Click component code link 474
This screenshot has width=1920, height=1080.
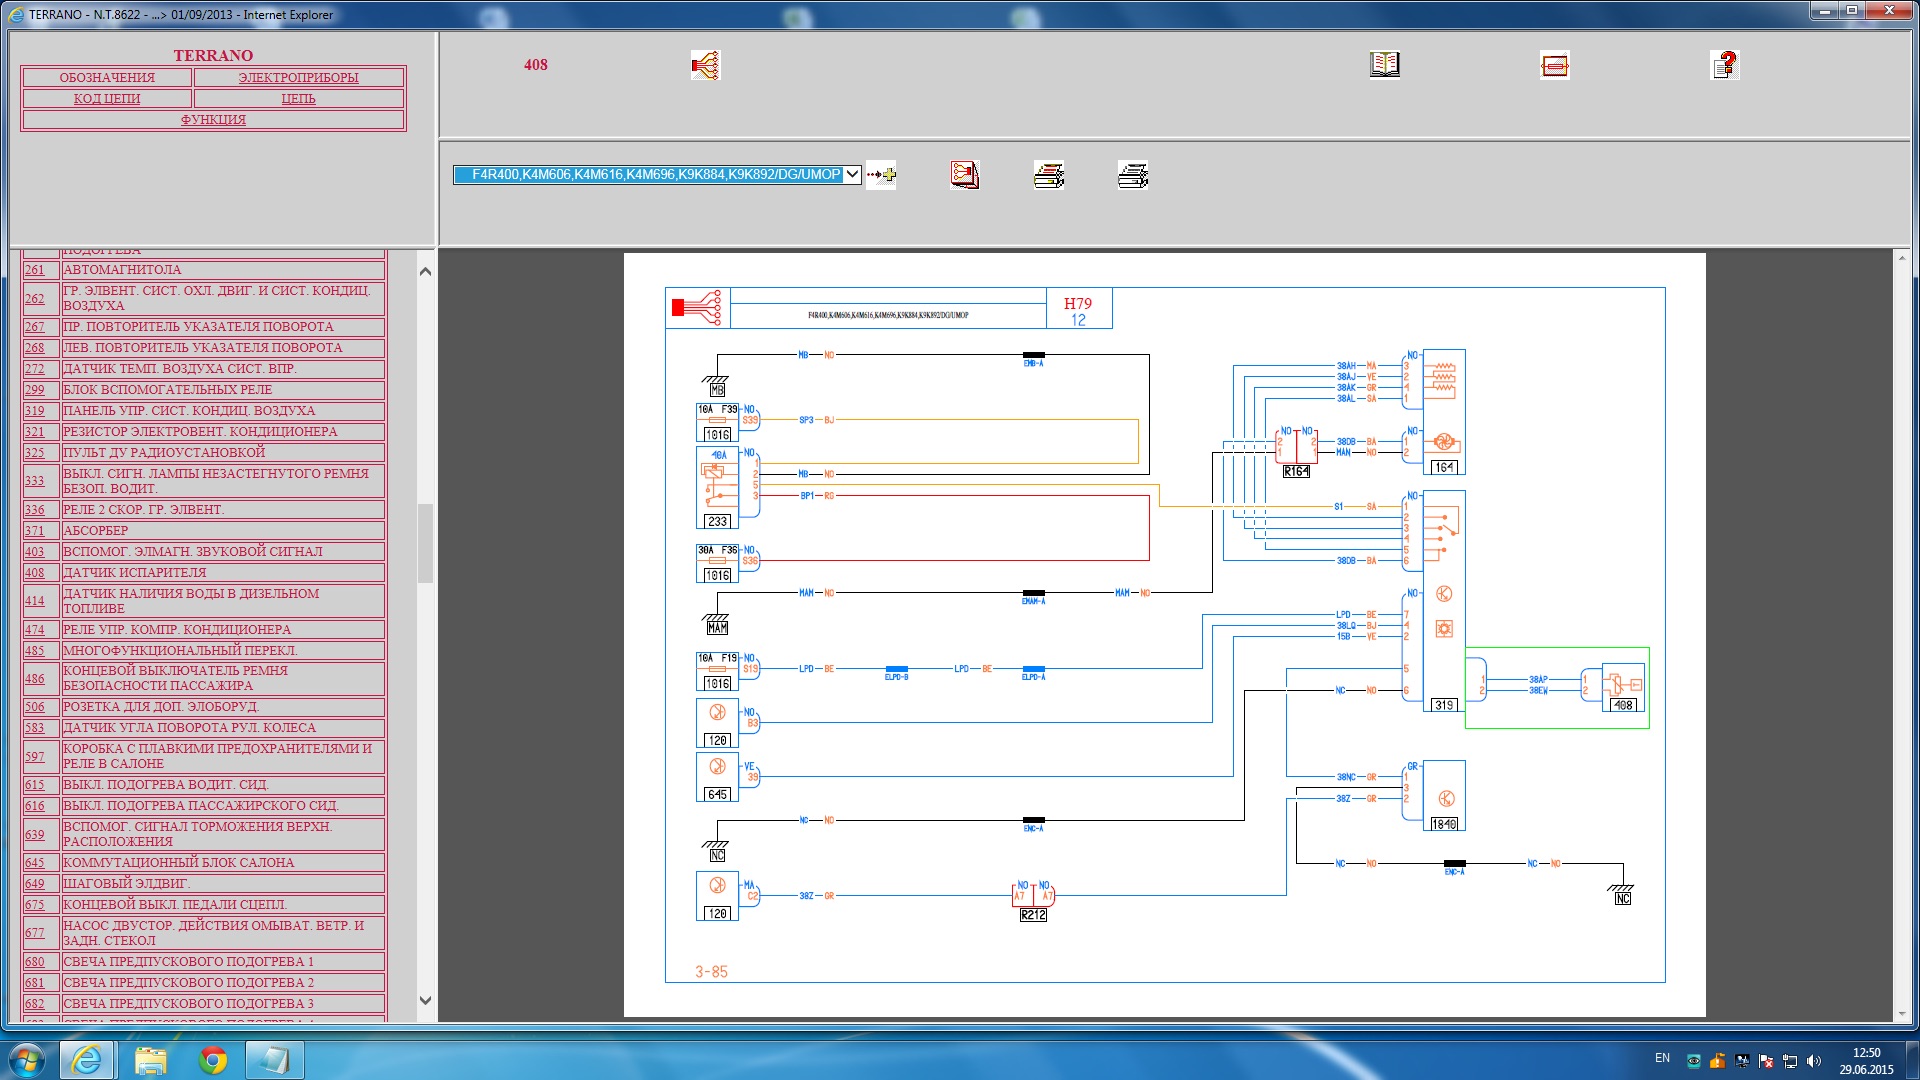pos(35,630)
